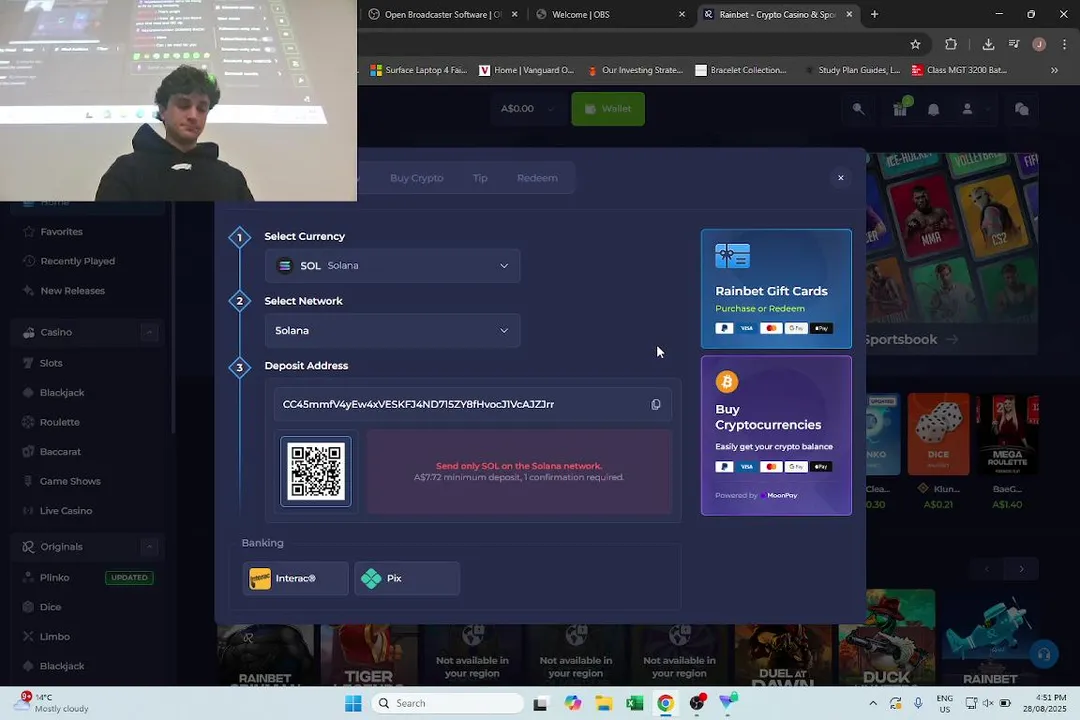The image size is (1080, 720).
Task: Open the Select Currency SOL dropdown
Action: pyautogui.click(x=393, y=266)
